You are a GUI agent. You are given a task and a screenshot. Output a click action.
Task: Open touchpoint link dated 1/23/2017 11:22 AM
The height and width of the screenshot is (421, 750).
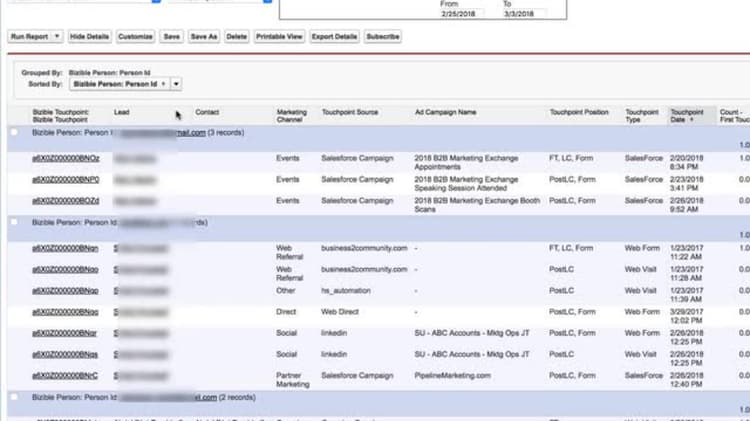(x=65, y=248)
